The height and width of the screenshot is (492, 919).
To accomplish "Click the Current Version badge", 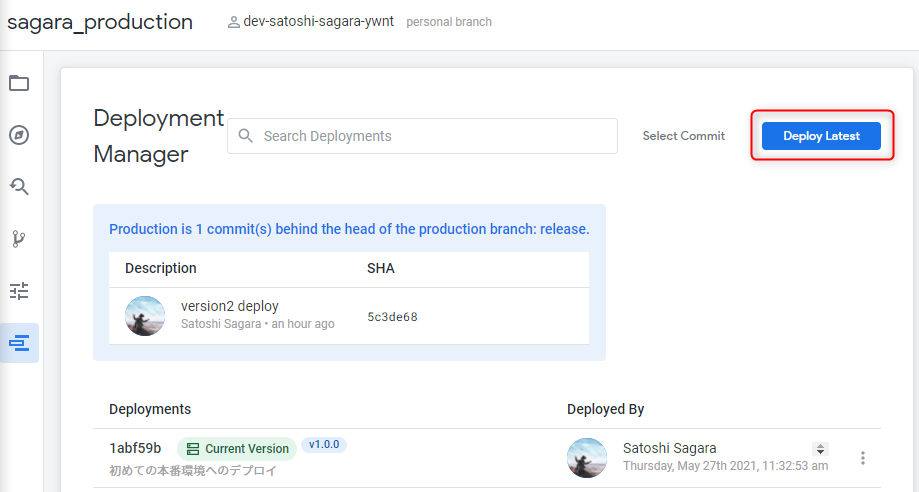I will point(237,449).
